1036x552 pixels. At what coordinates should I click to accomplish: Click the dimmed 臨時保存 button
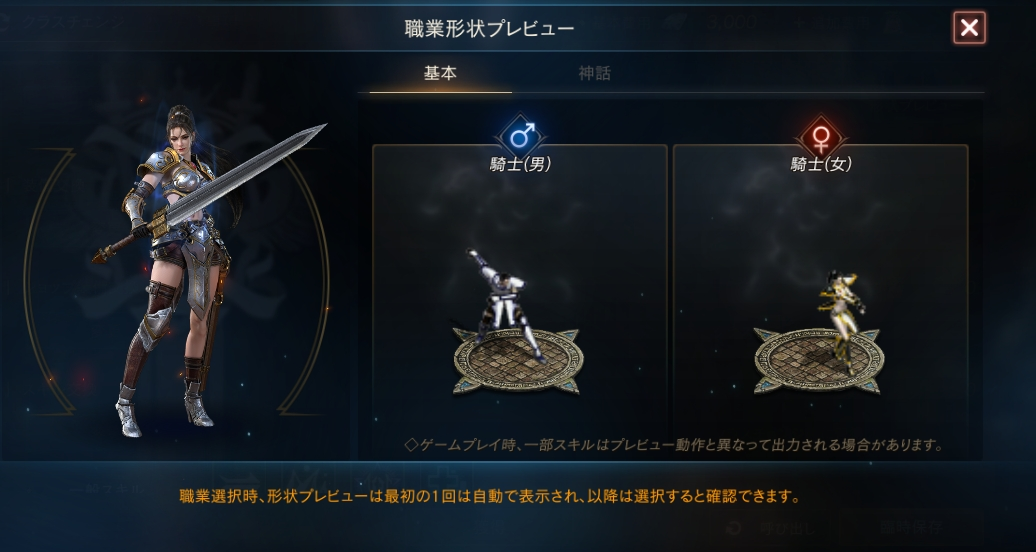910,528
